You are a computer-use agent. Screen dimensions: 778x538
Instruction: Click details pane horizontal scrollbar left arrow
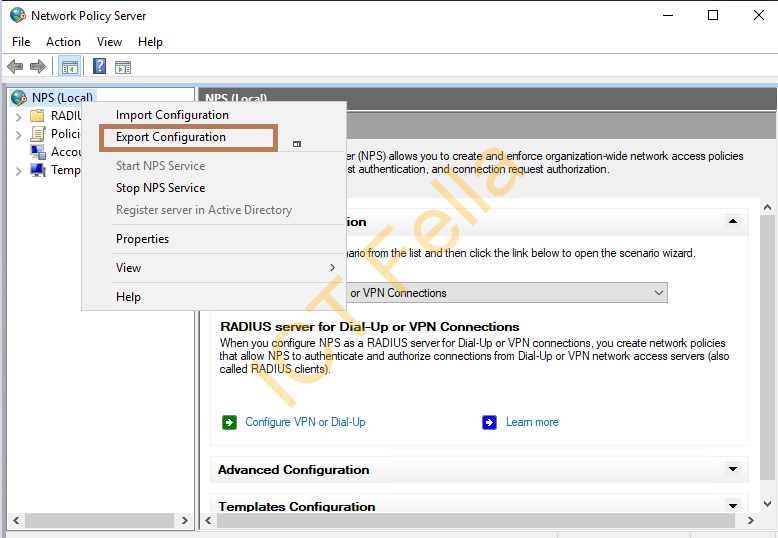[208, 521]
